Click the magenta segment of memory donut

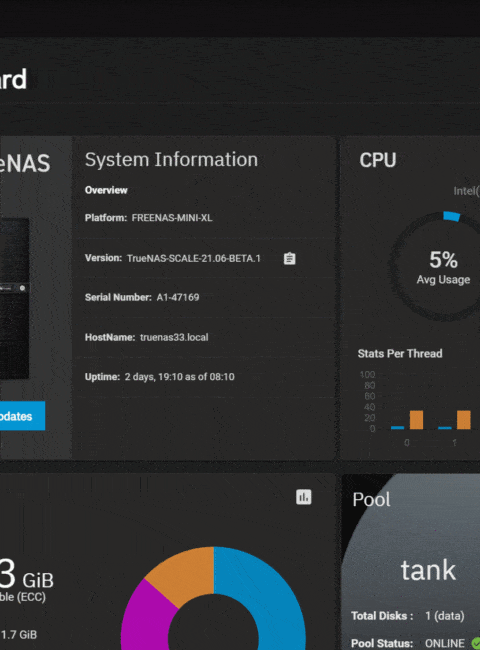pos(147,618)
